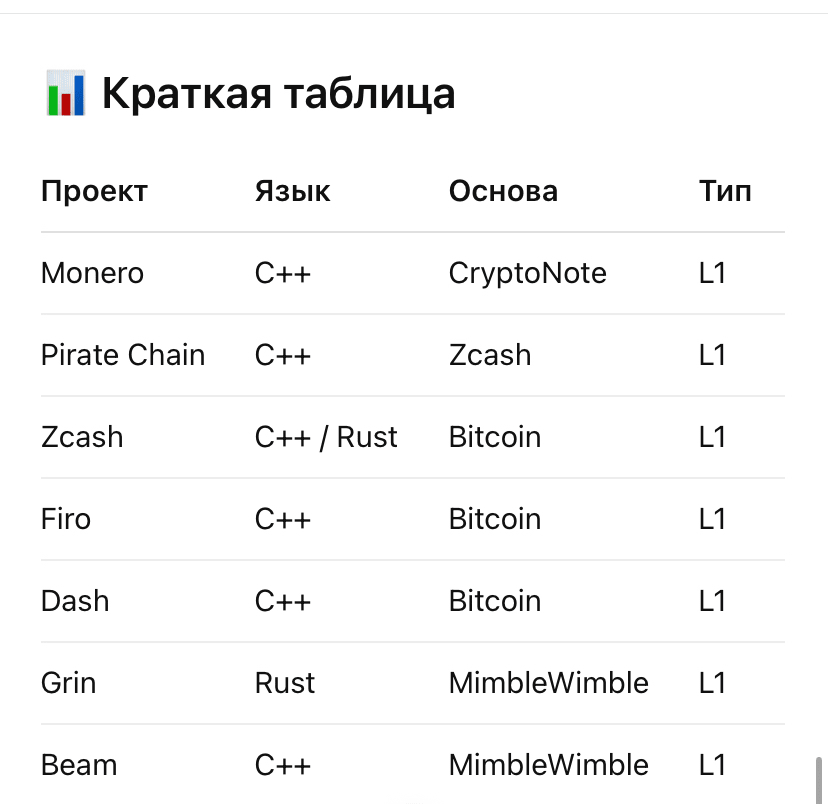Click the Firo project cell

tap(66, 519)
